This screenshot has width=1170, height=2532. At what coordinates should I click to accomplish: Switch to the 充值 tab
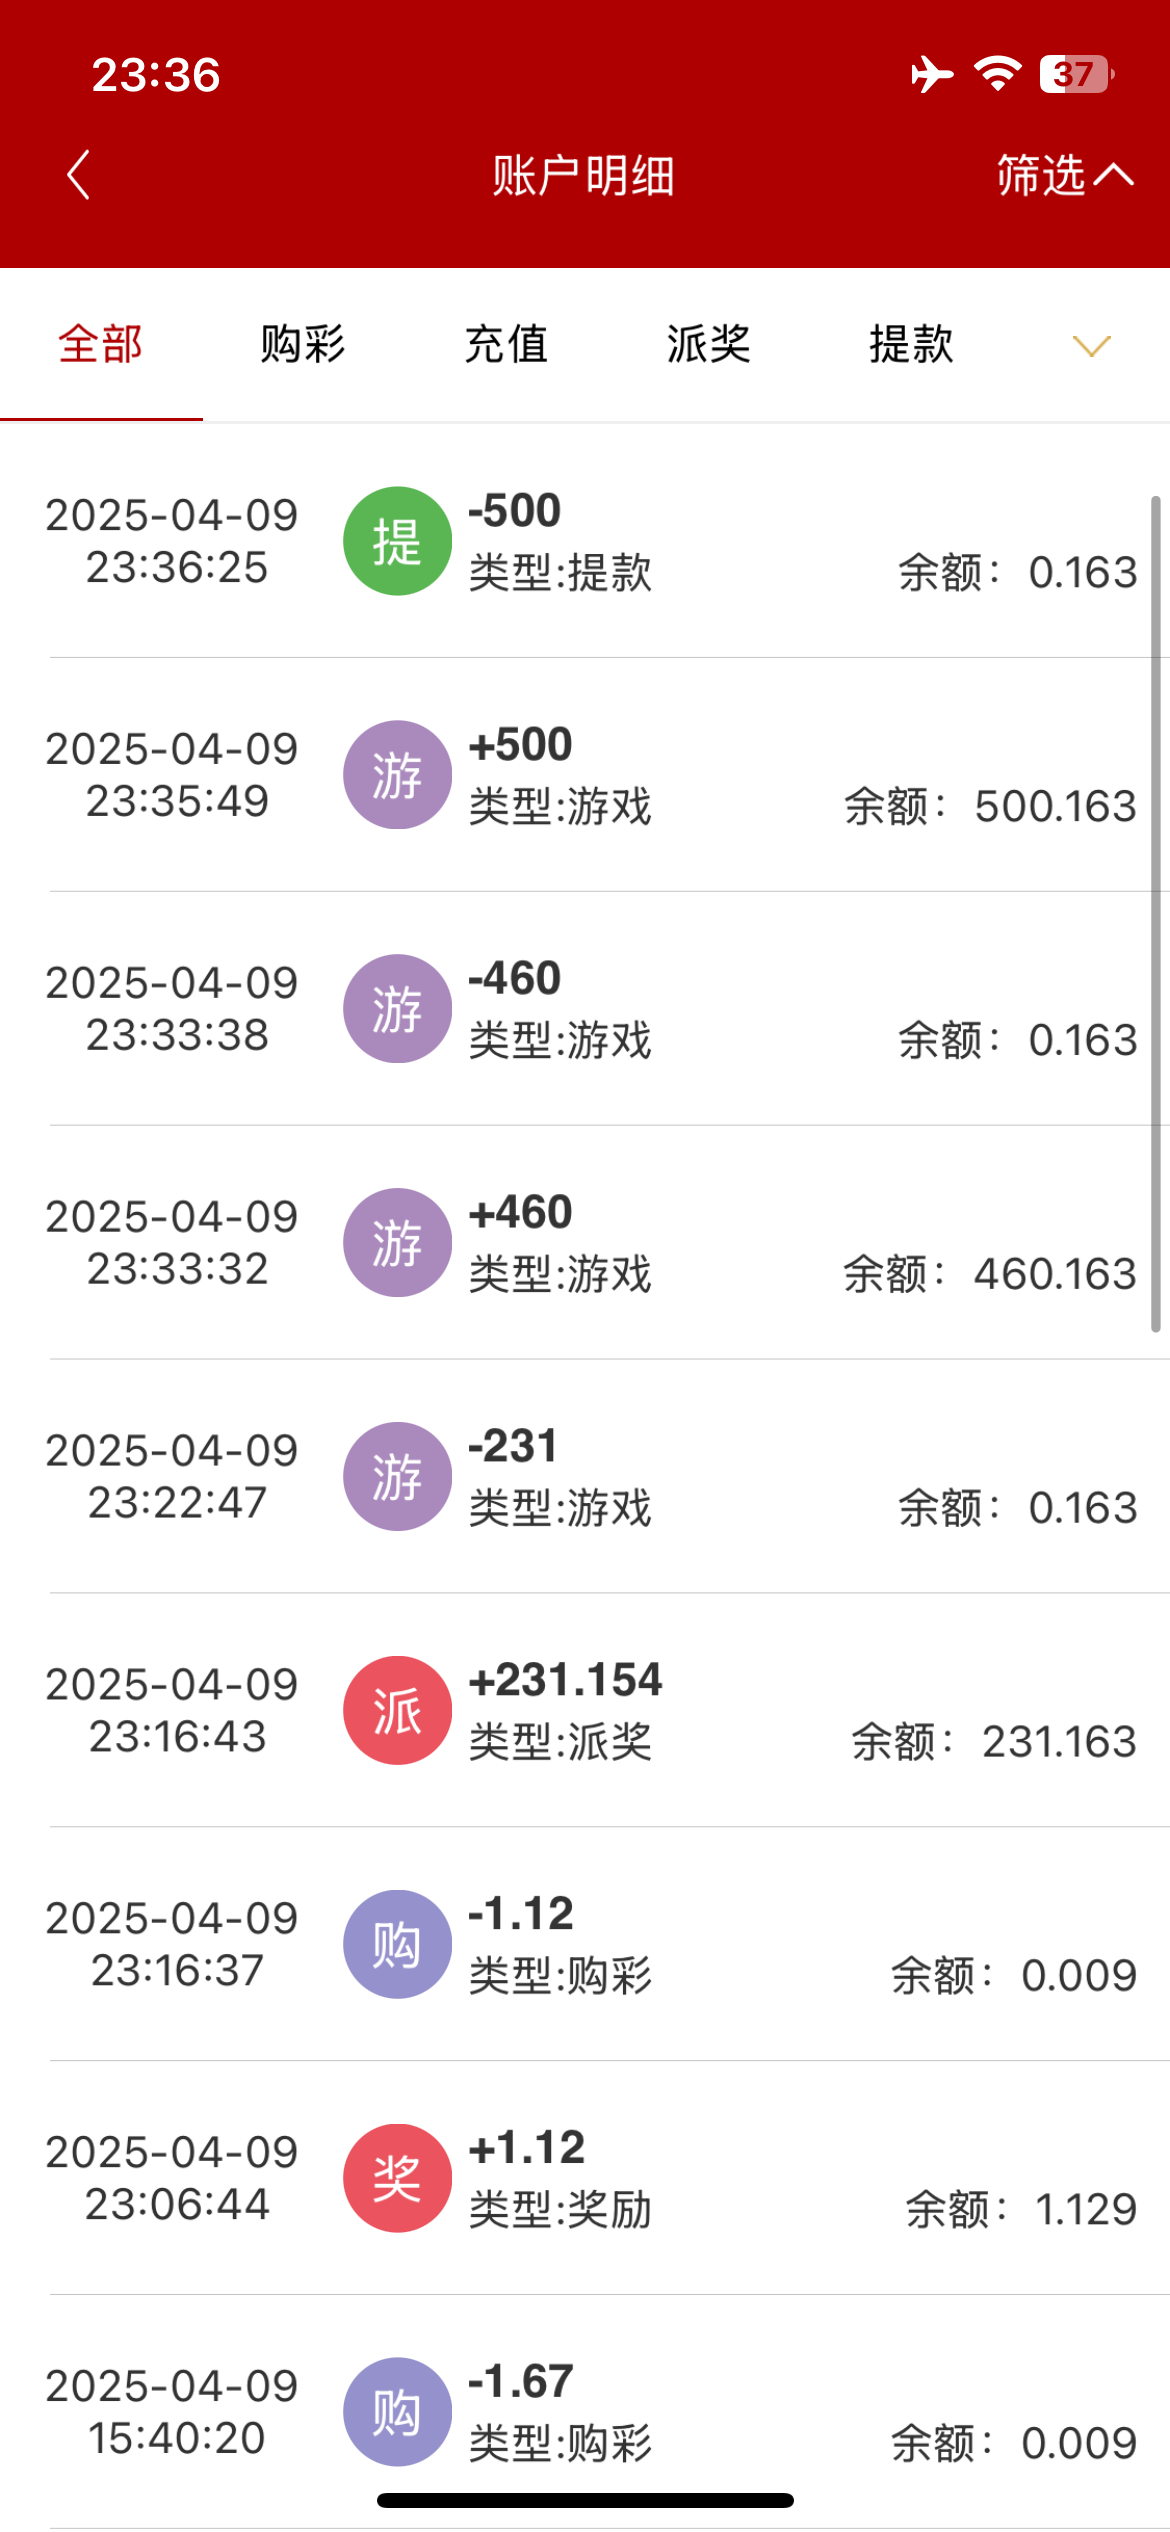[506, 345]
